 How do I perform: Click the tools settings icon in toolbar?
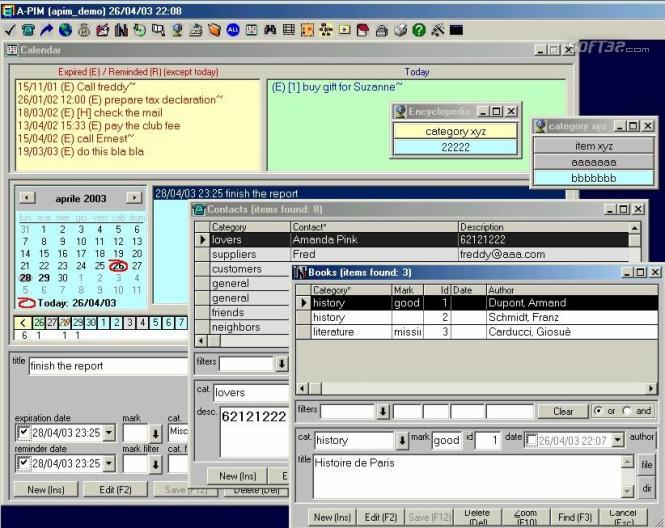438,30
